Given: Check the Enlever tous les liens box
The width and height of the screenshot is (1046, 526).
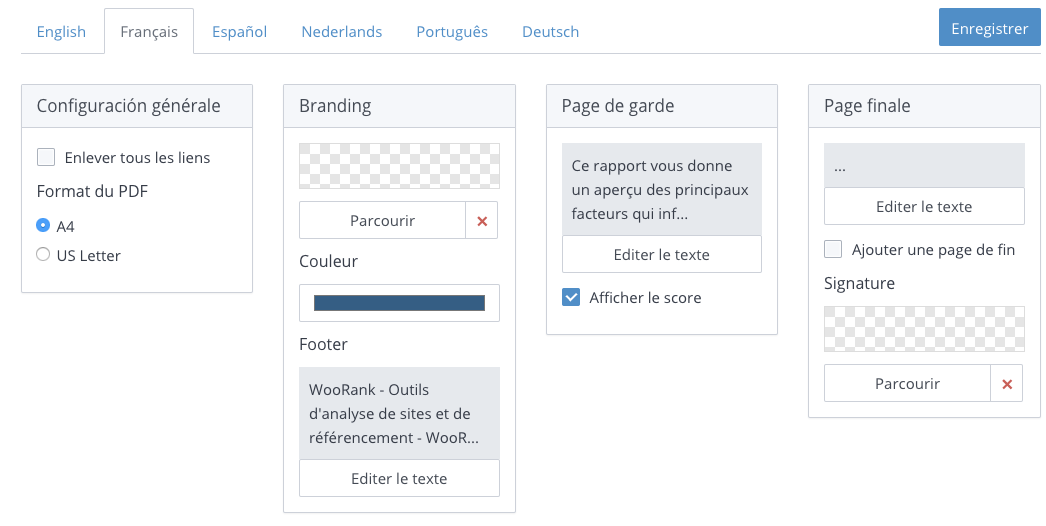Looking at the screenshot, I should click(46, 158).
